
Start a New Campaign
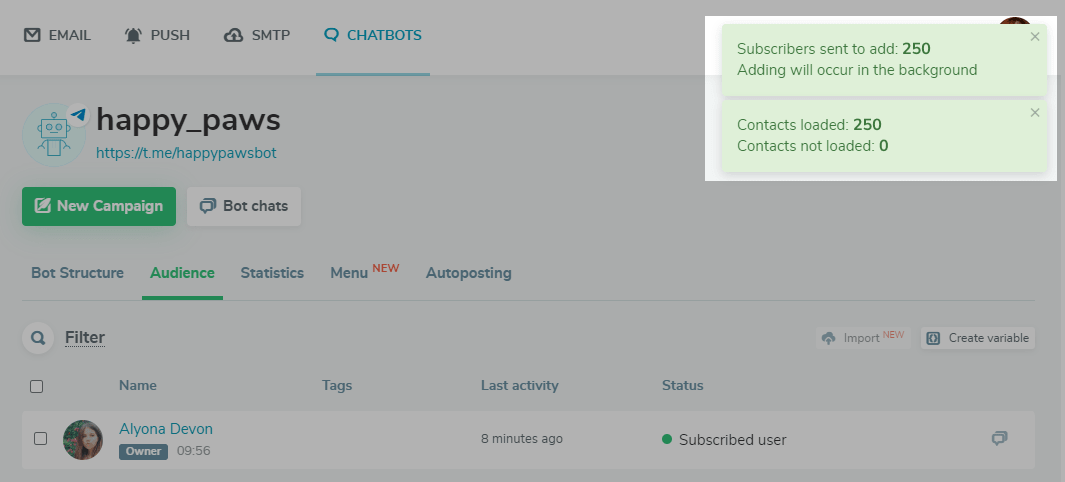[99, 206]
